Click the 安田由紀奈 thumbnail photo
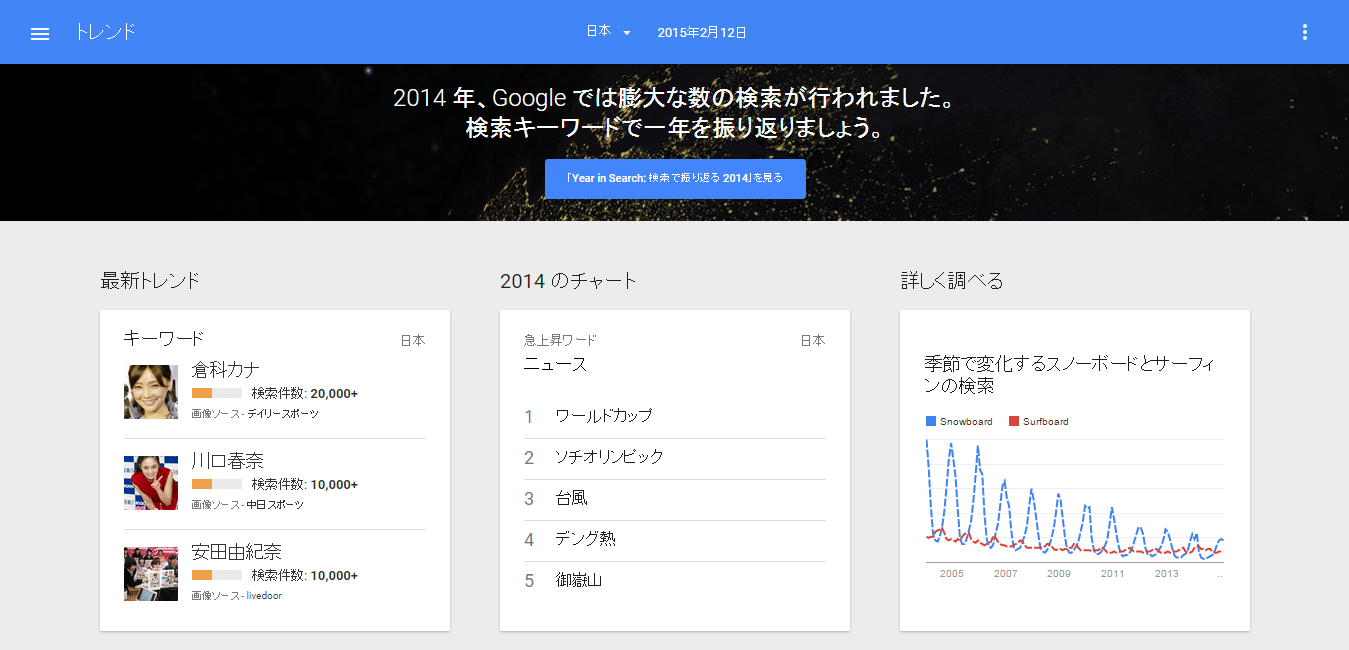This screenshot has height=650, width=1349. pyautogui.click(x=151, y=574)
